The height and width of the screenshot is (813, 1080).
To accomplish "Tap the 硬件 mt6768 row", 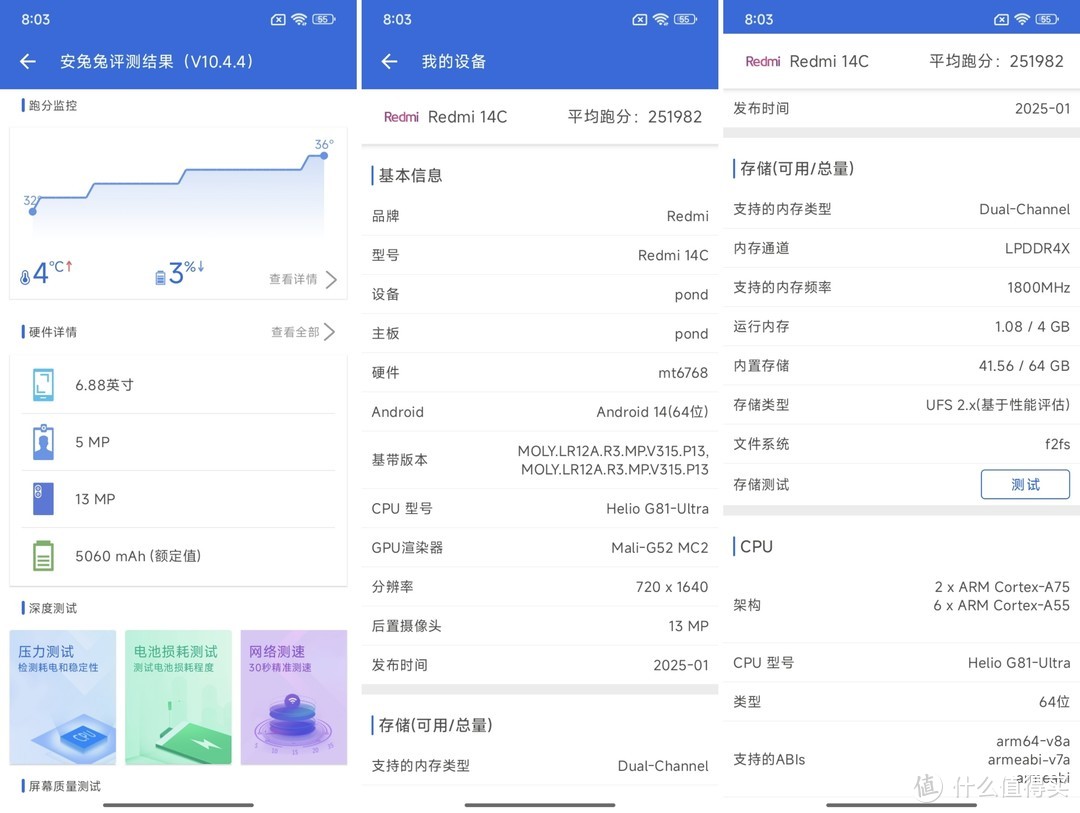I will (x=540, y=373).
